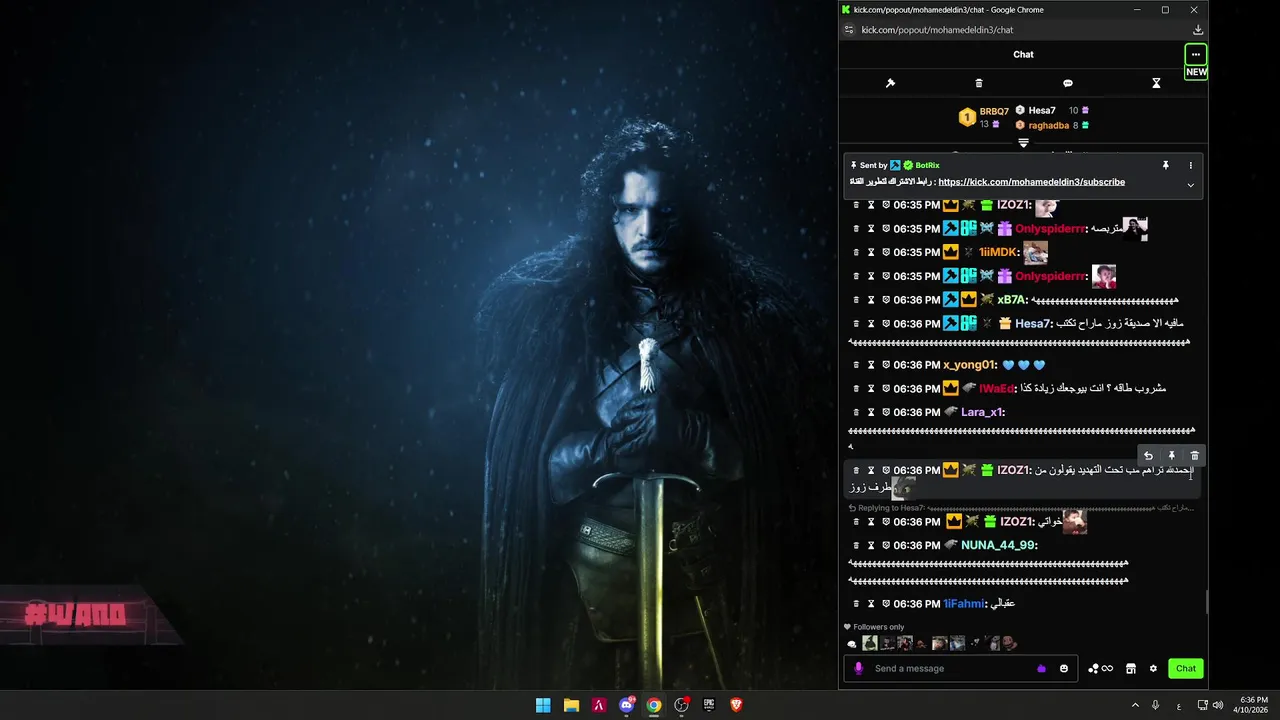1280x720 pixels.
Task: Click the clear chat trash icon in header toolbar
Action: pyautogui.click(x=979, y=83)
